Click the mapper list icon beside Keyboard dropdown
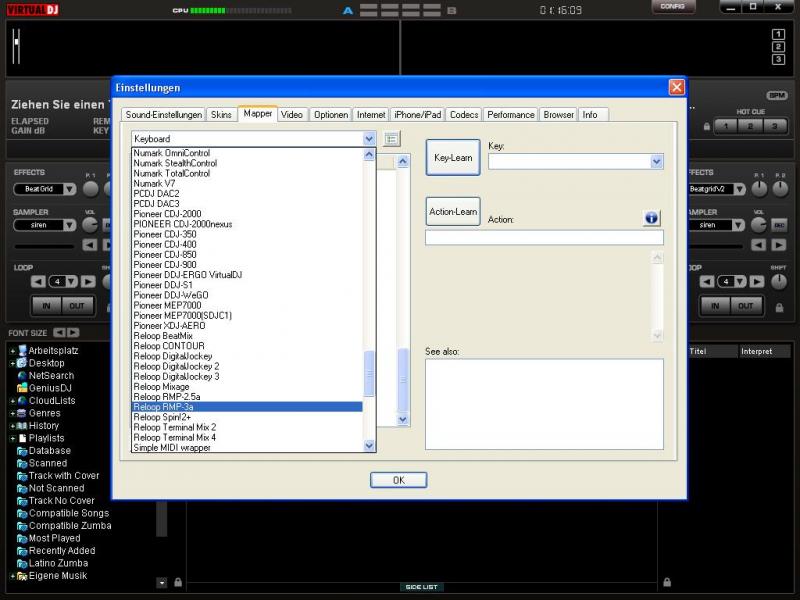This screenshot has width=800, height=600. (392, 139)
